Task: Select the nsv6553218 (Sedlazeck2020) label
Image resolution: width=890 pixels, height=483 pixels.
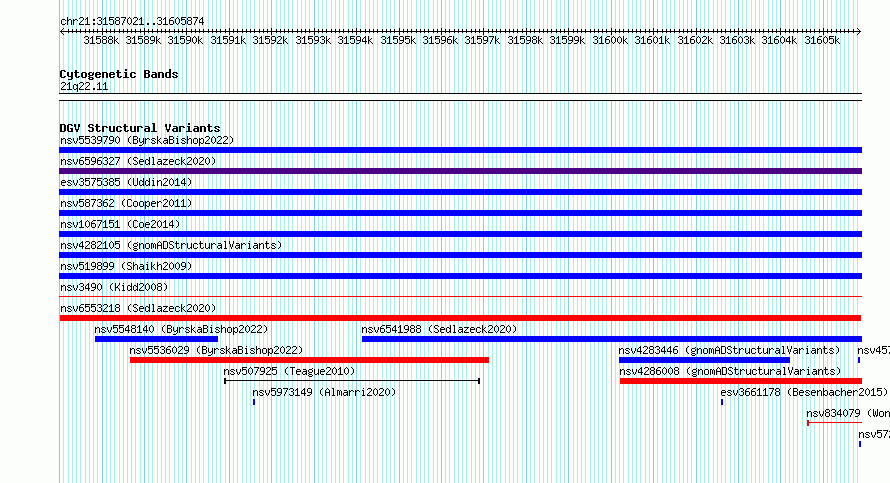Action: coord(138,308)
